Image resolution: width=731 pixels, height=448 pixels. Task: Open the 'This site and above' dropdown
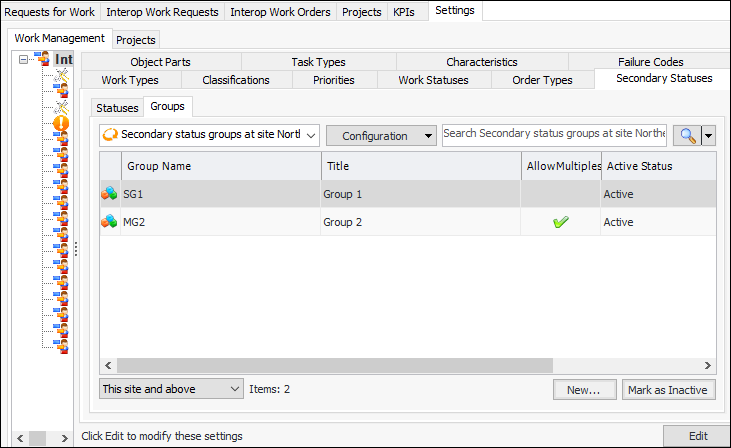171,388
